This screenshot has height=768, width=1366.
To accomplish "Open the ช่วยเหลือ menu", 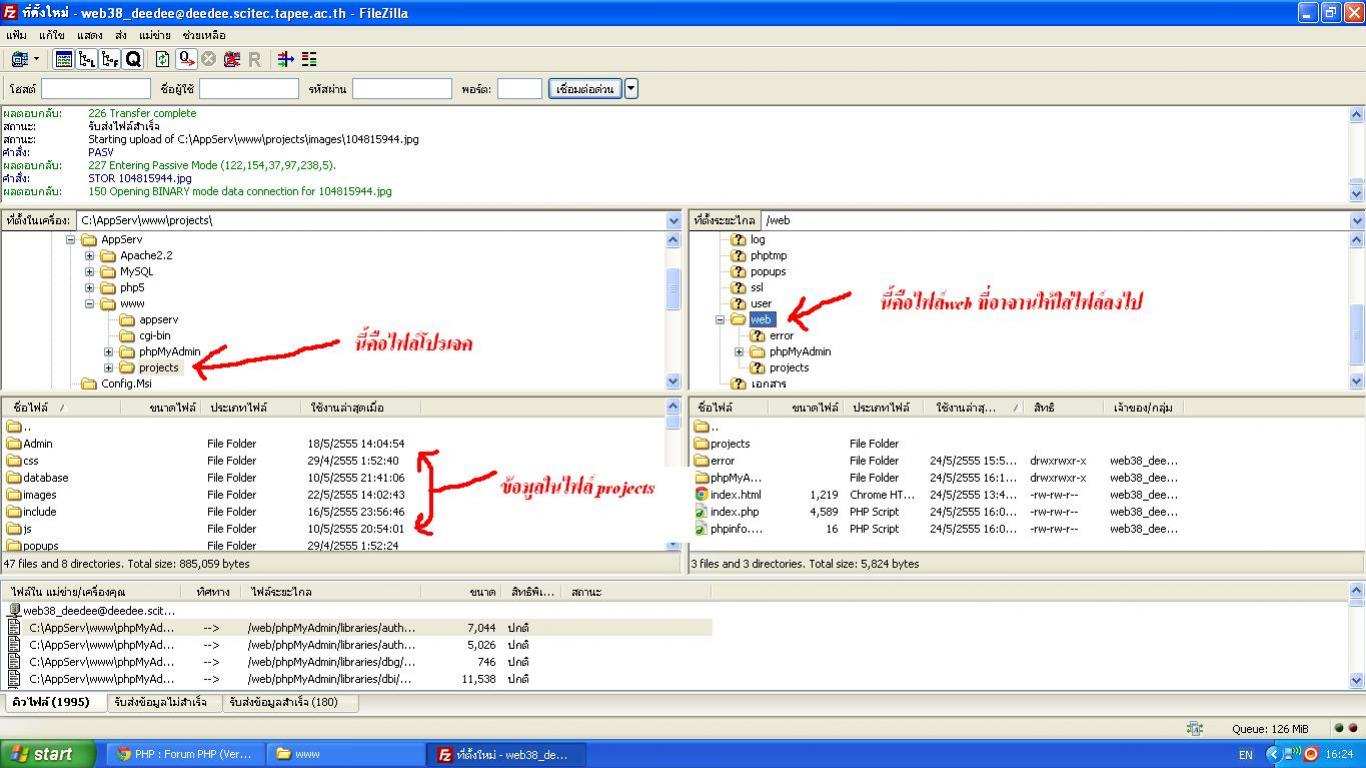I will pyautogui.click(x=204, y=35).
